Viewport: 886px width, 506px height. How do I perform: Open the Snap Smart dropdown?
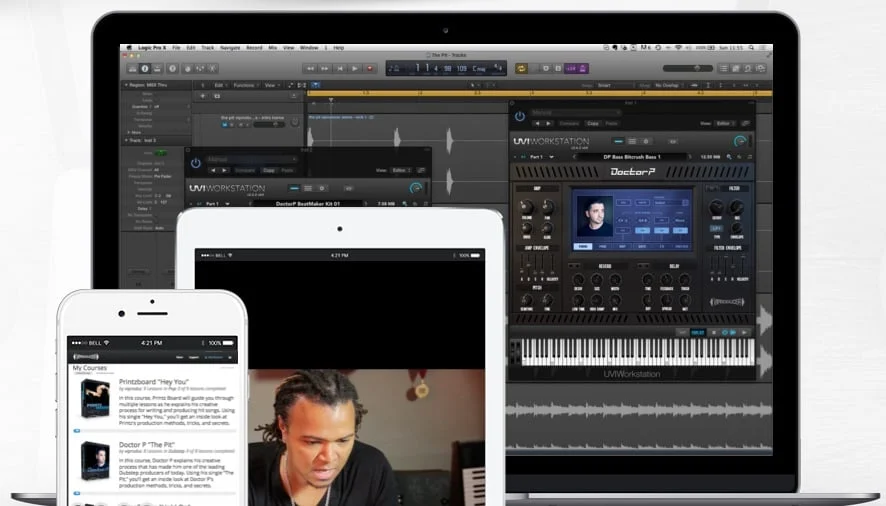point(614,85)
